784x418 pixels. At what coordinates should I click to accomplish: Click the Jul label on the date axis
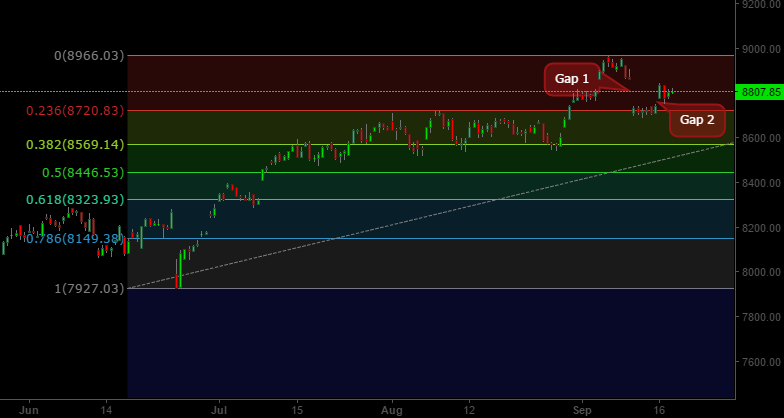point(219,410)
